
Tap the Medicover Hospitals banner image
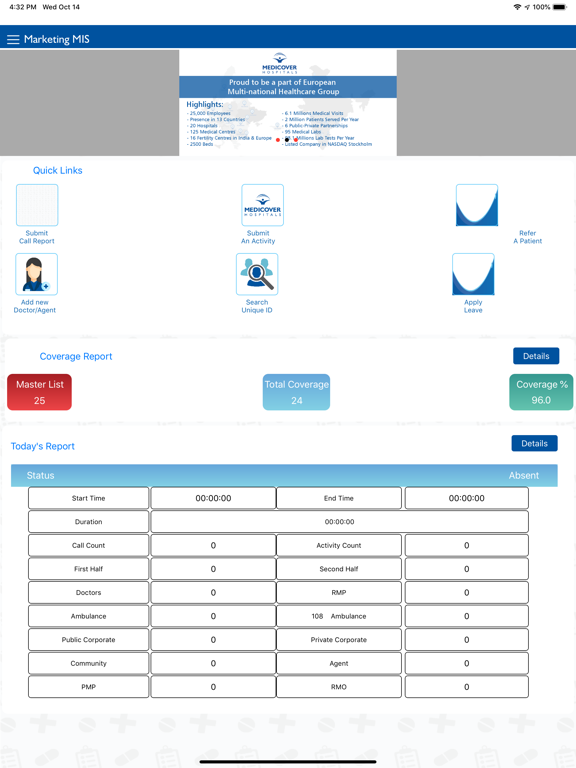click(x=288, y=102)
